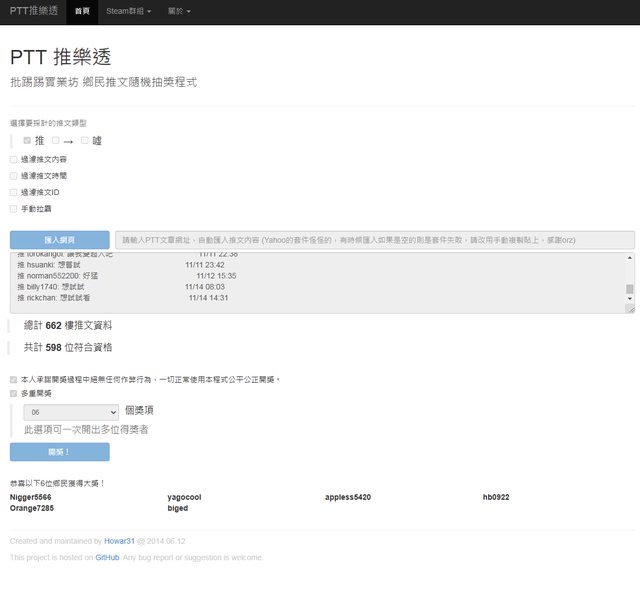Click the 開獎！ draw button

coord(60,452)
